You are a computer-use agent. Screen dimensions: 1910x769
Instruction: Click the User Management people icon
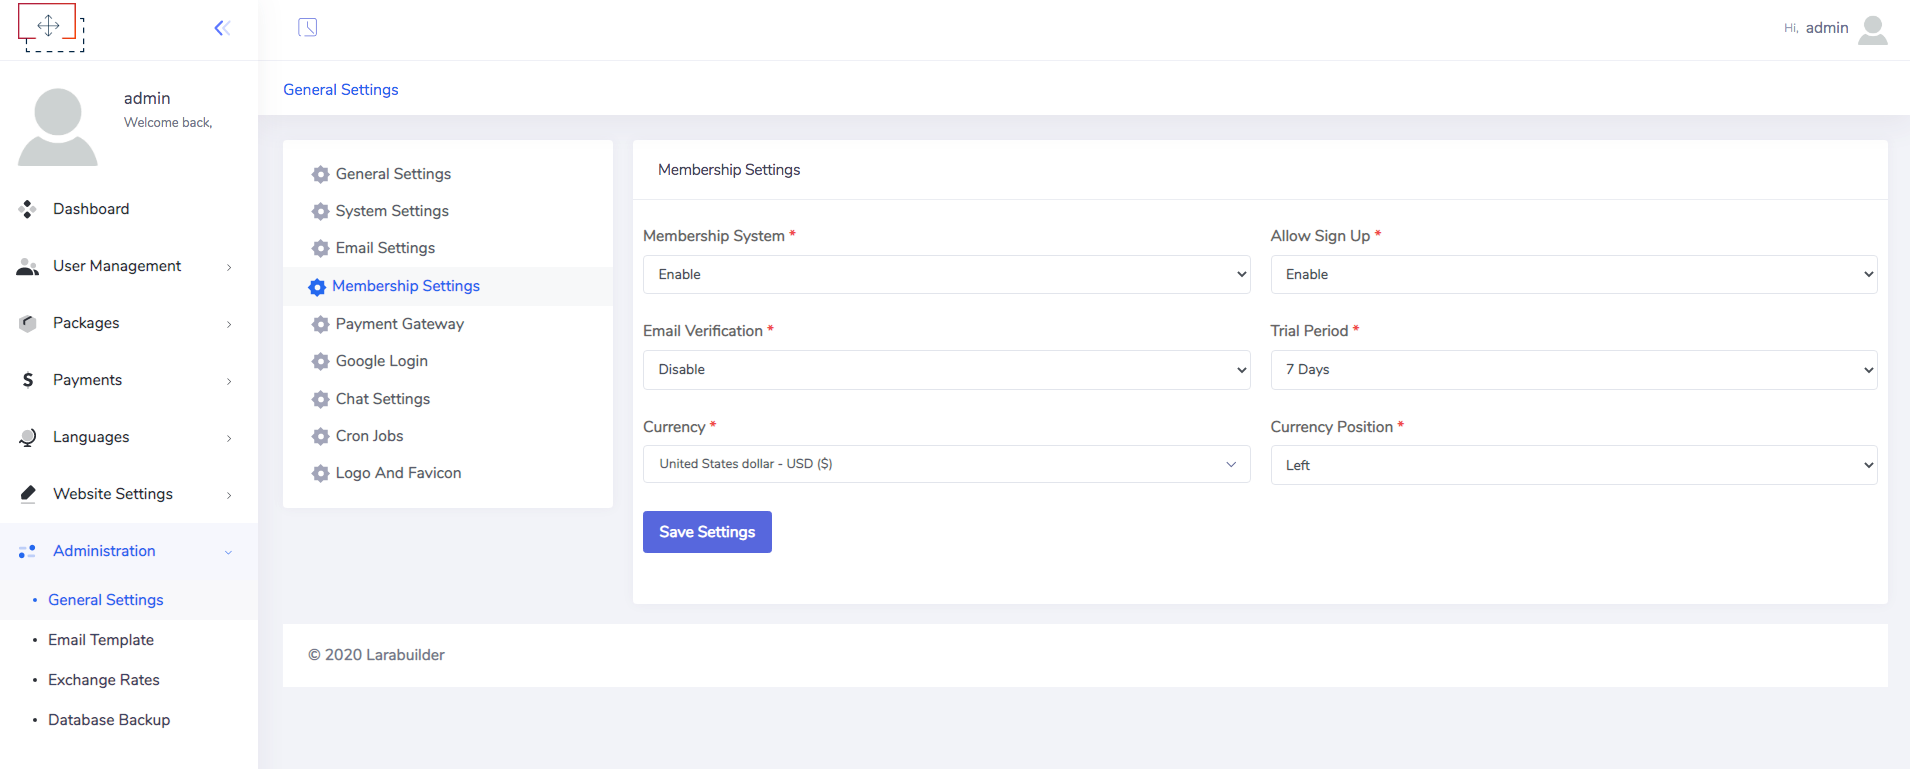pyautogui.click(x=28, y=267)
